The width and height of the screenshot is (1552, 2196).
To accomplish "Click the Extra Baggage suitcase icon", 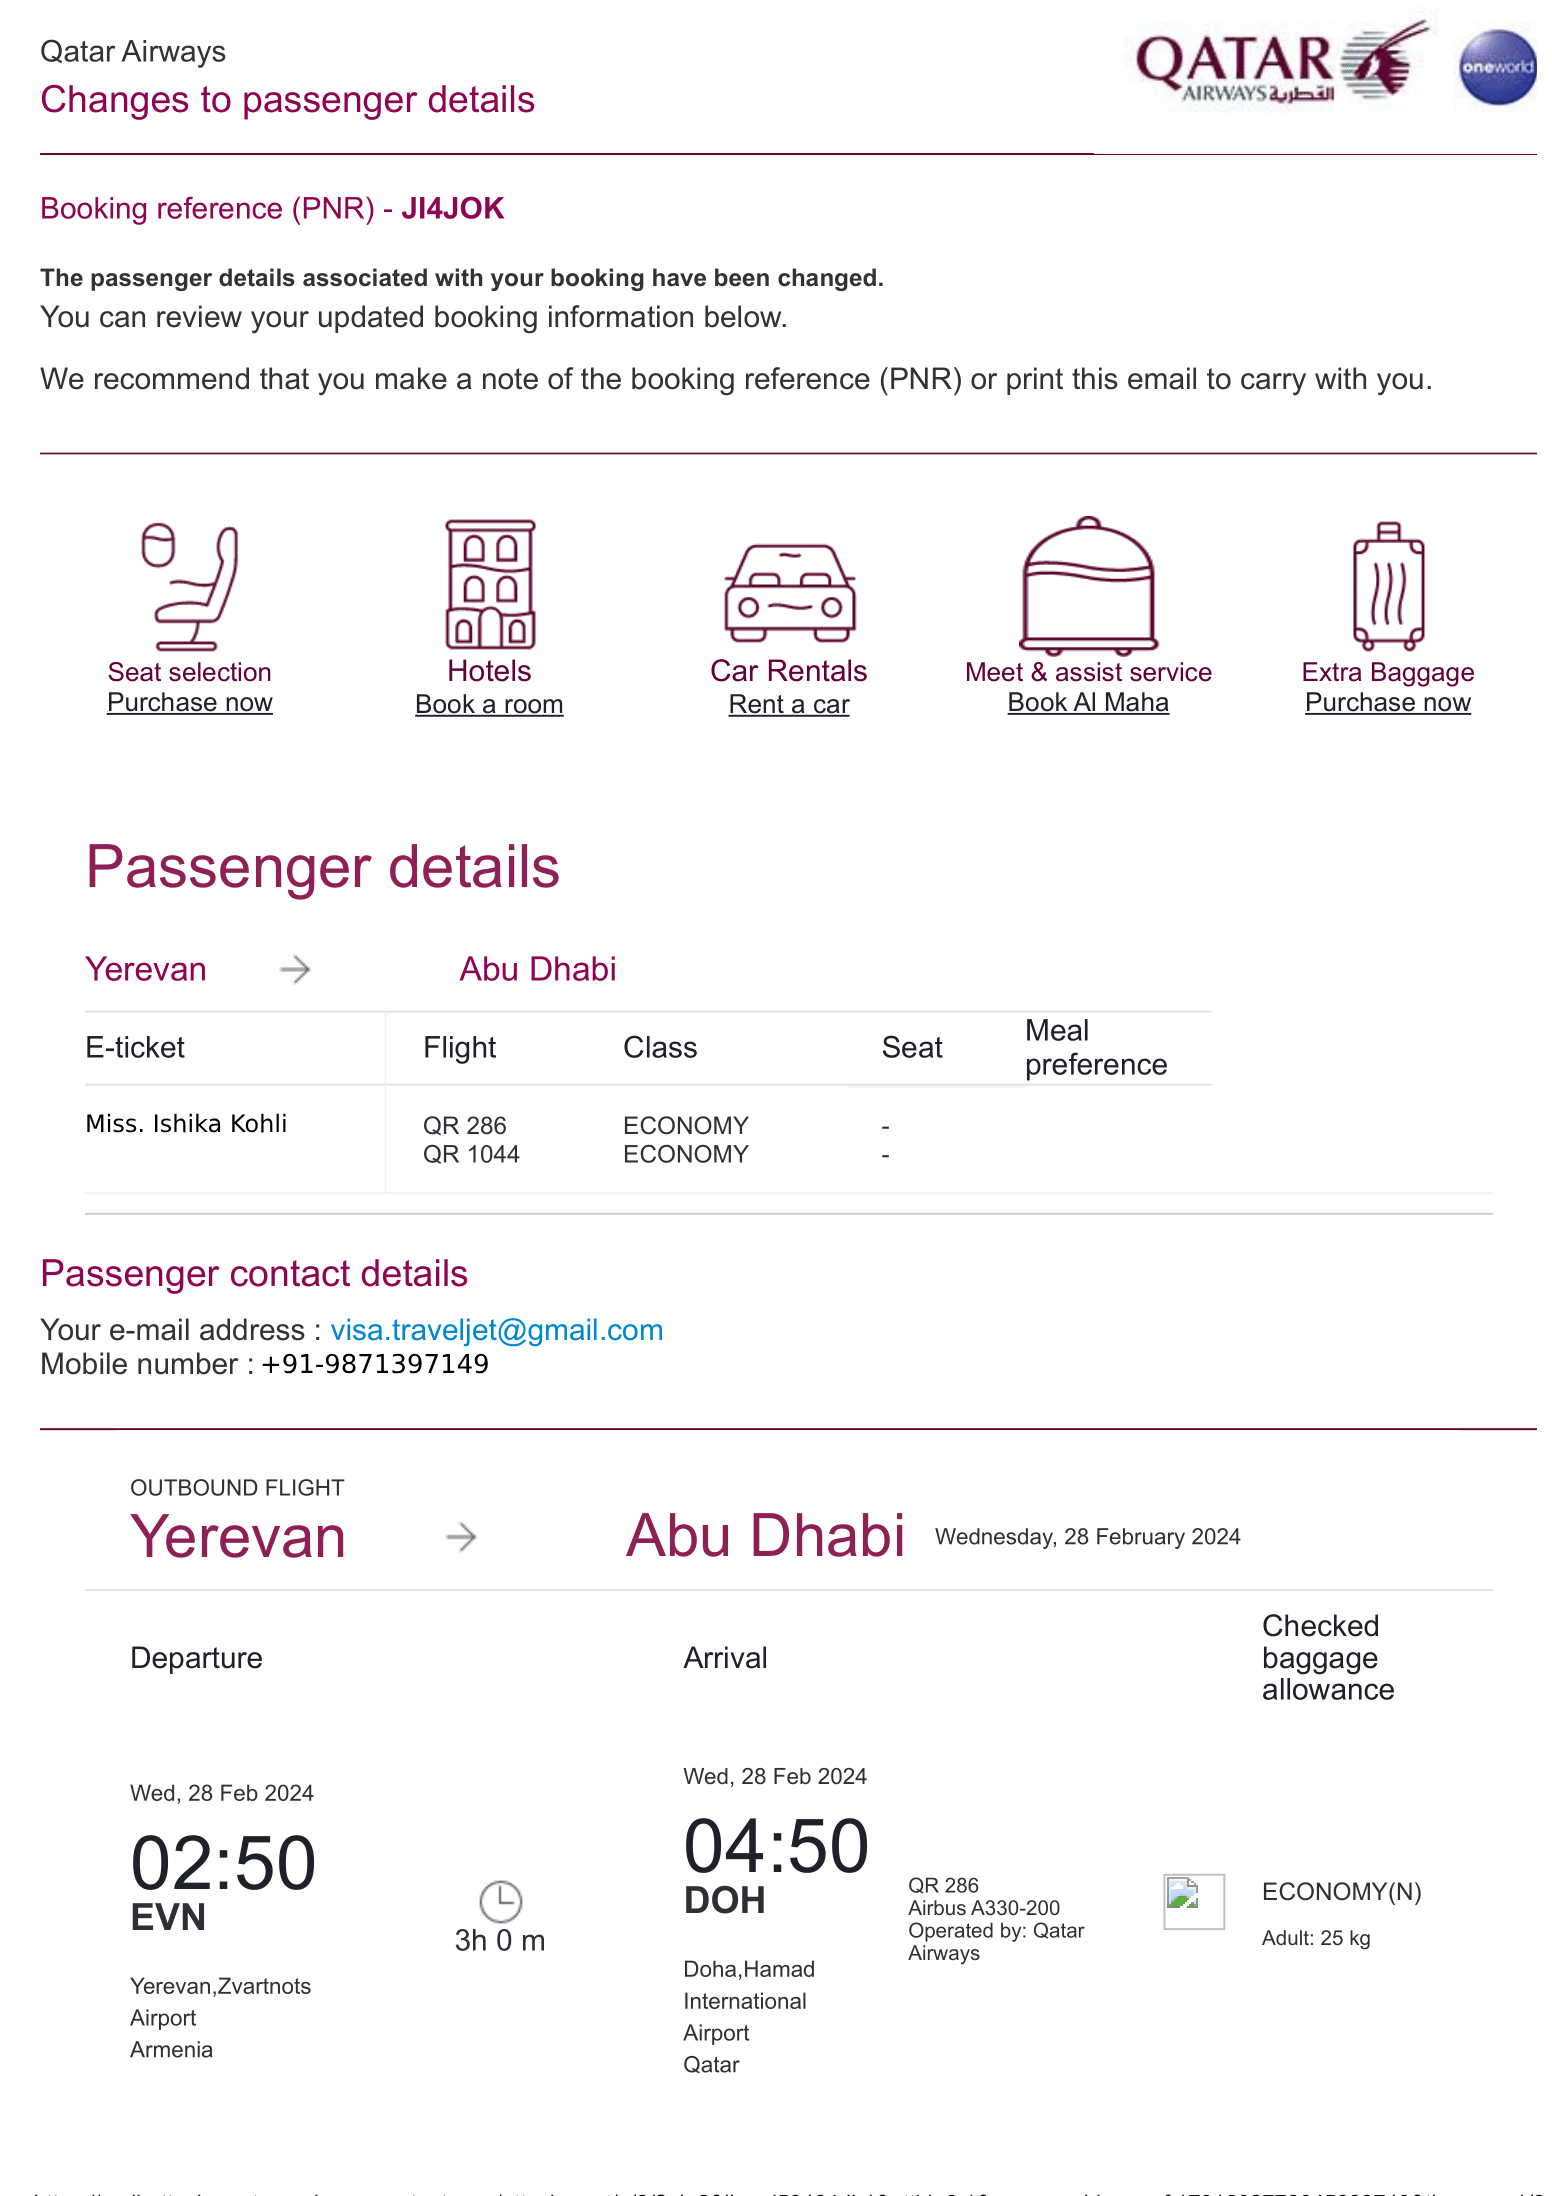I will tap(1388, 586).
